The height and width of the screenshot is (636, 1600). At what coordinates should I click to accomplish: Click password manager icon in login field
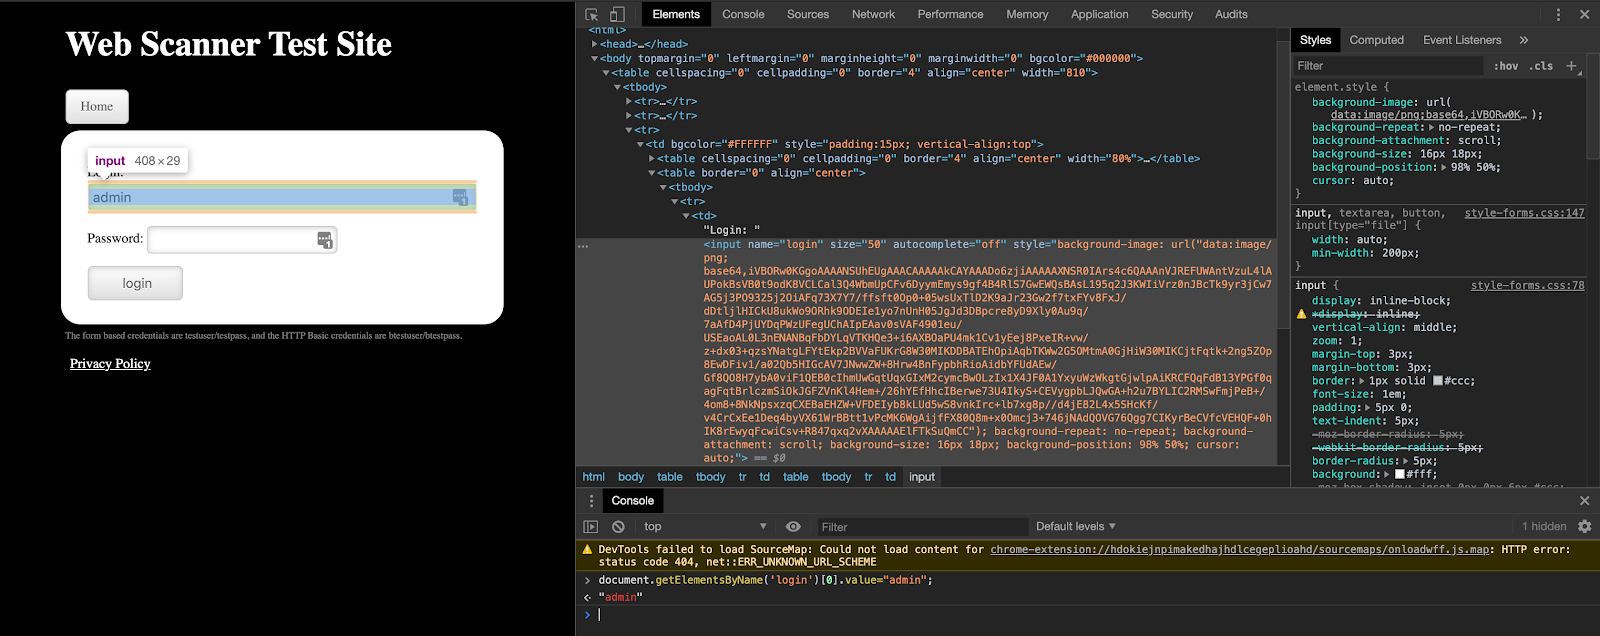click(x=460, y=197)
